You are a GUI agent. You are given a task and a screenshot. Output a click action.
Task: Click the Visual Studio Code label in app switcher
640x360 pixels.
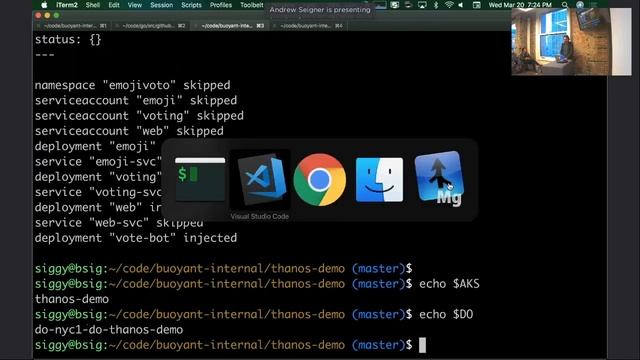[x=260, y=216]
